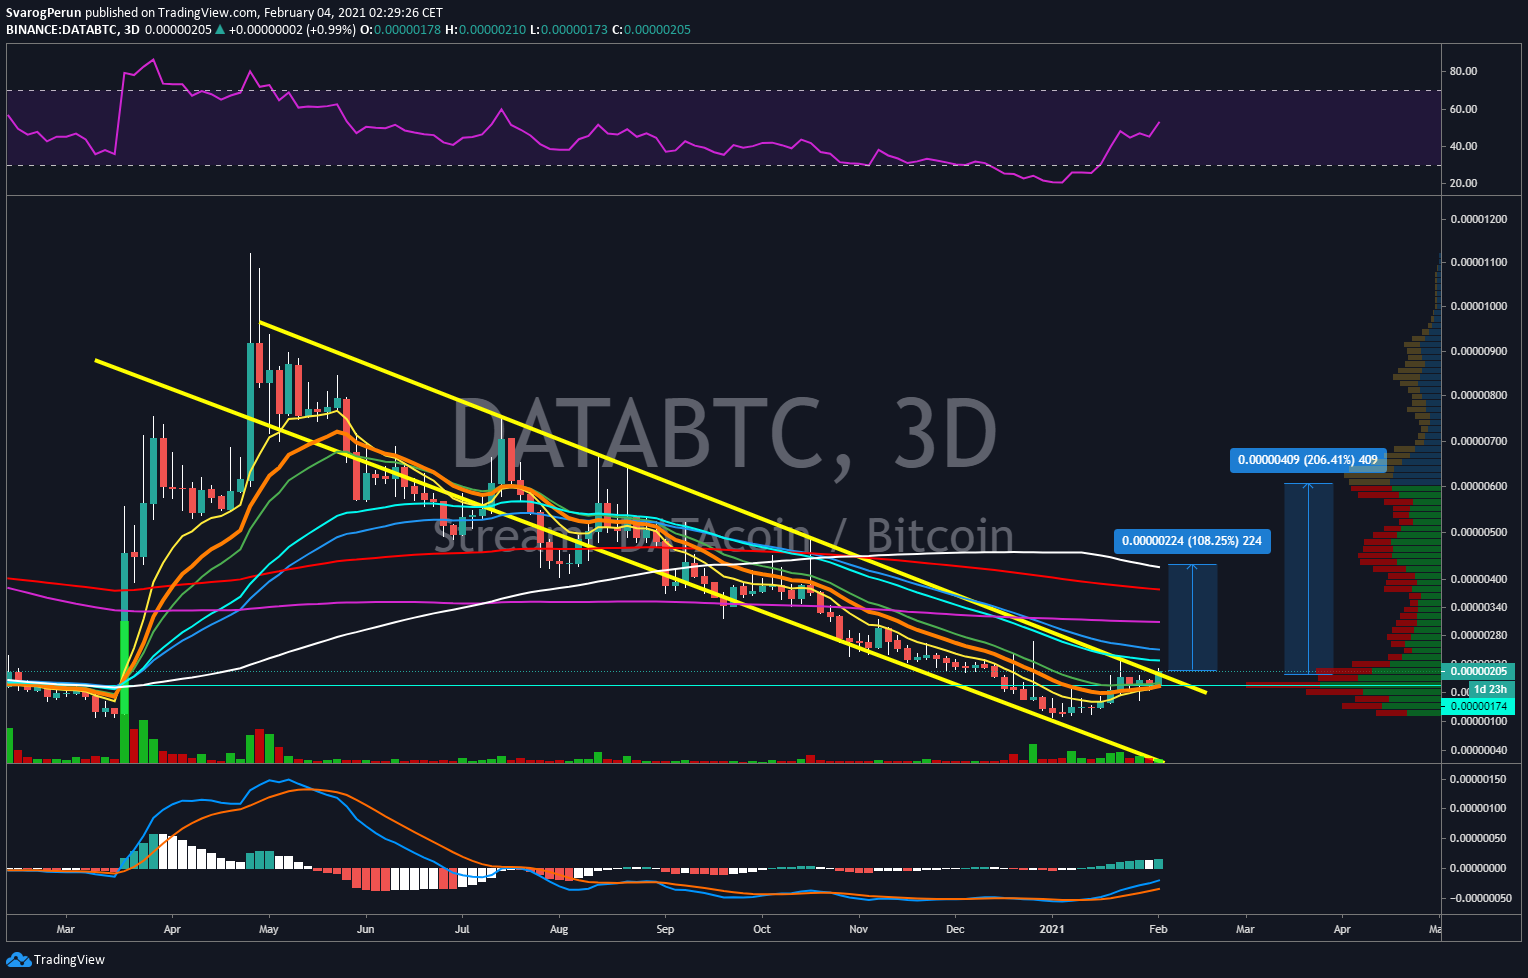Viewport: 1528px width, 978px height.
Task: Click the 1d 23h bar countdown tag
Action: pyautogui.click(x=1489, y=689)
